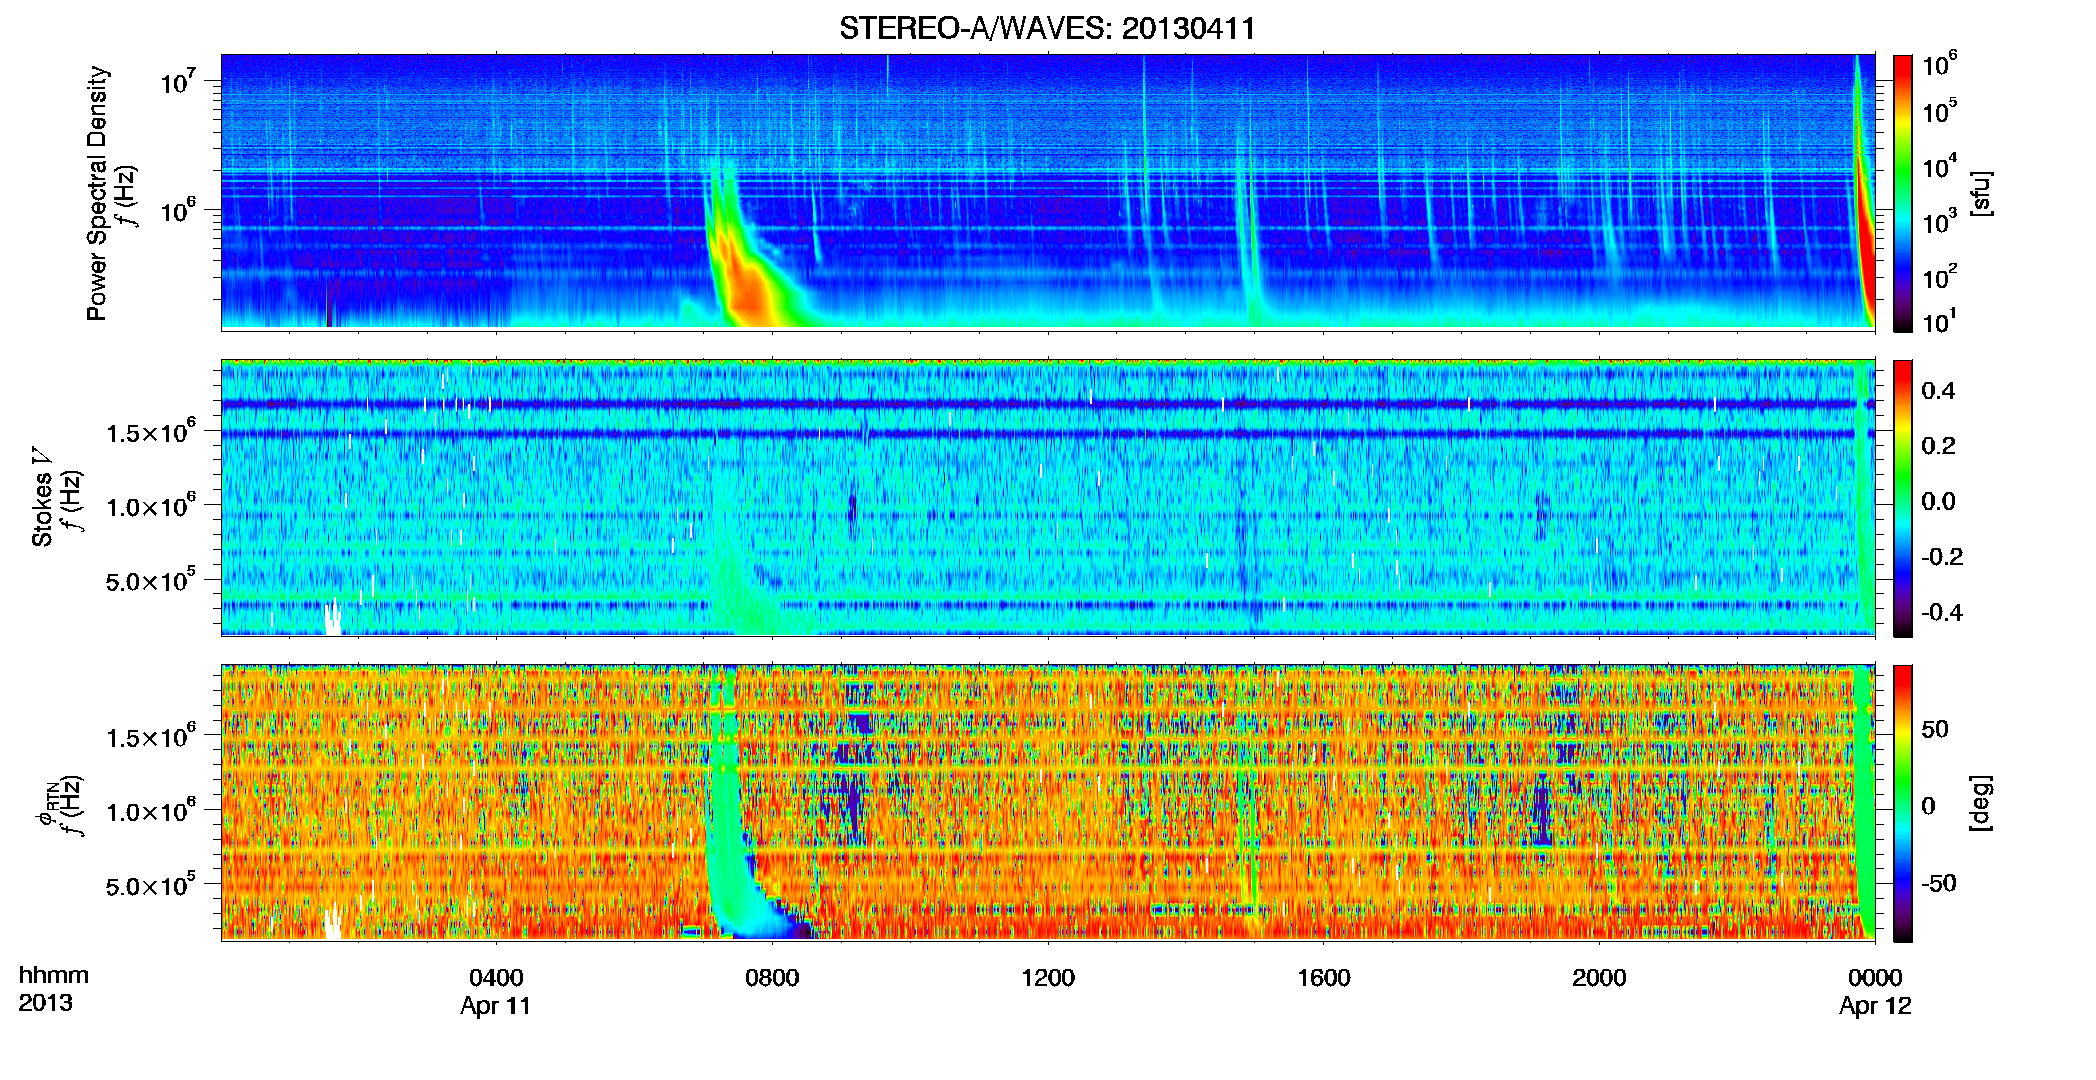The height and width of the screenshot is (1080, 2096).
Task: Click the 1600 time tick label
Action: coord(1324,977)
